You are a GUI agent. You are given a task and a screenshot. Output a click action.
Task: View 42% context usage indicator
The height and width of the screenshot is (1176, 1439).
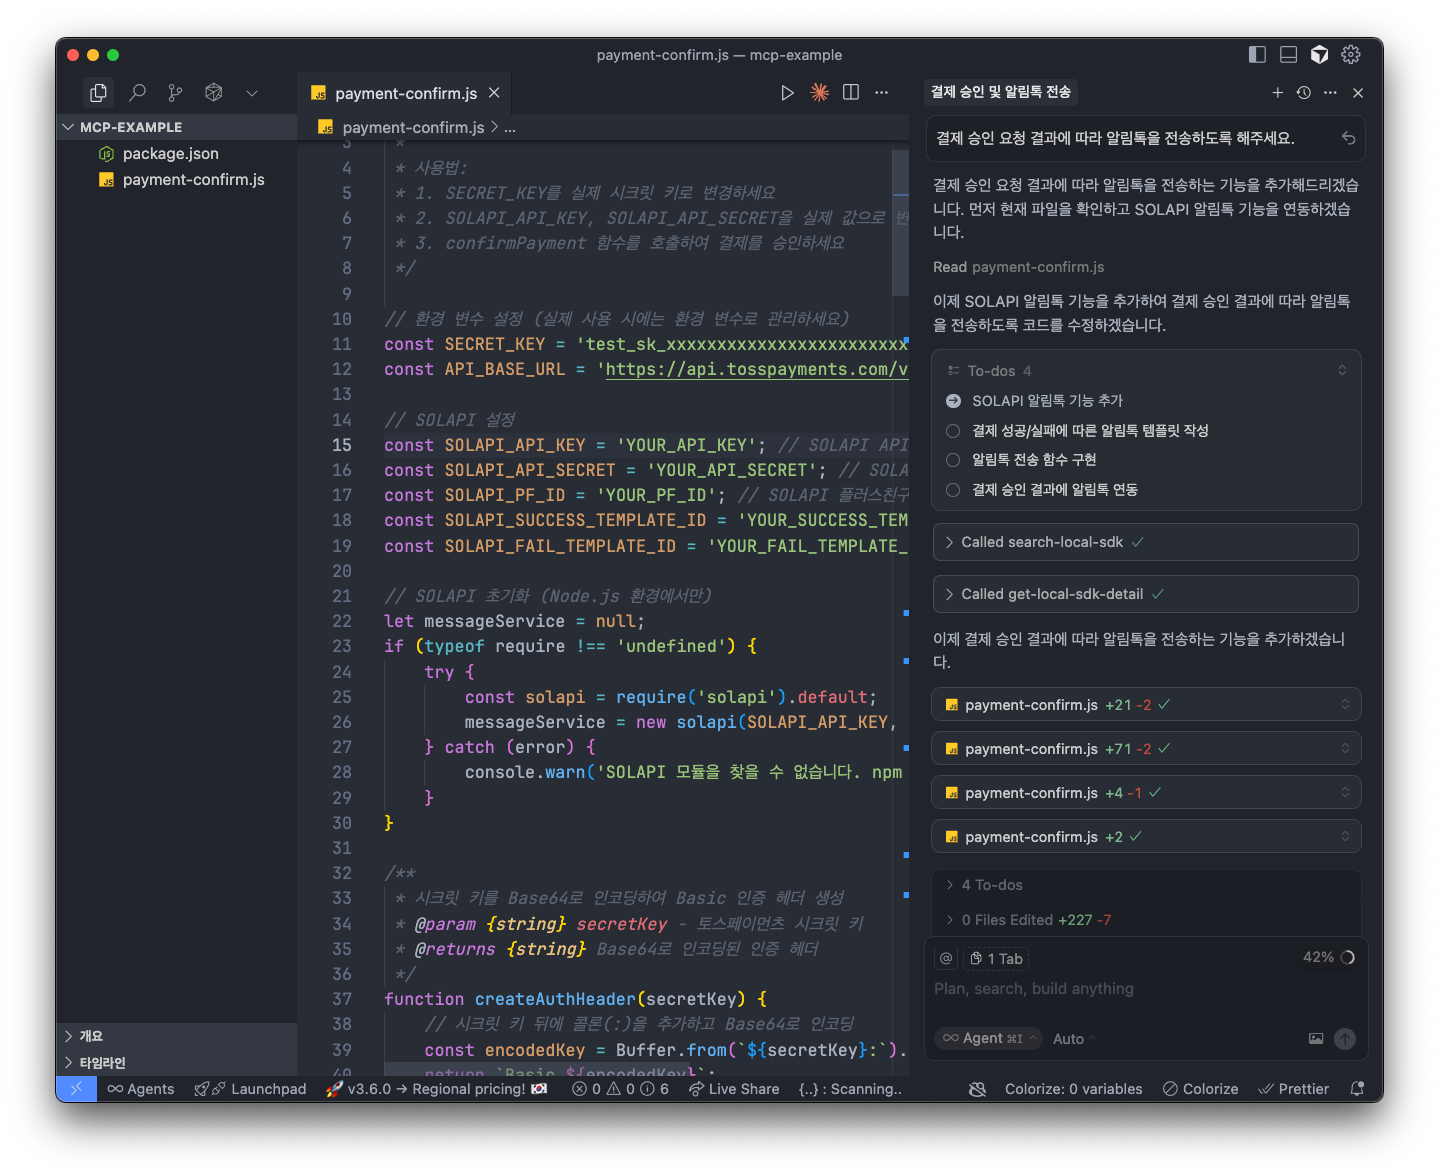[x=1328, y=957]
